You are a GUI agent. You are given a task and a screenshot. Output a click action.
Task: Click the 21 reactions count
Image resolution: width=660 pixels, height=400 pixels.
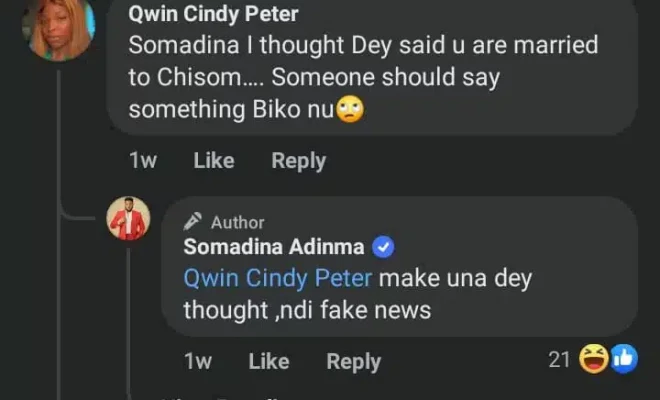pos(559,360)
